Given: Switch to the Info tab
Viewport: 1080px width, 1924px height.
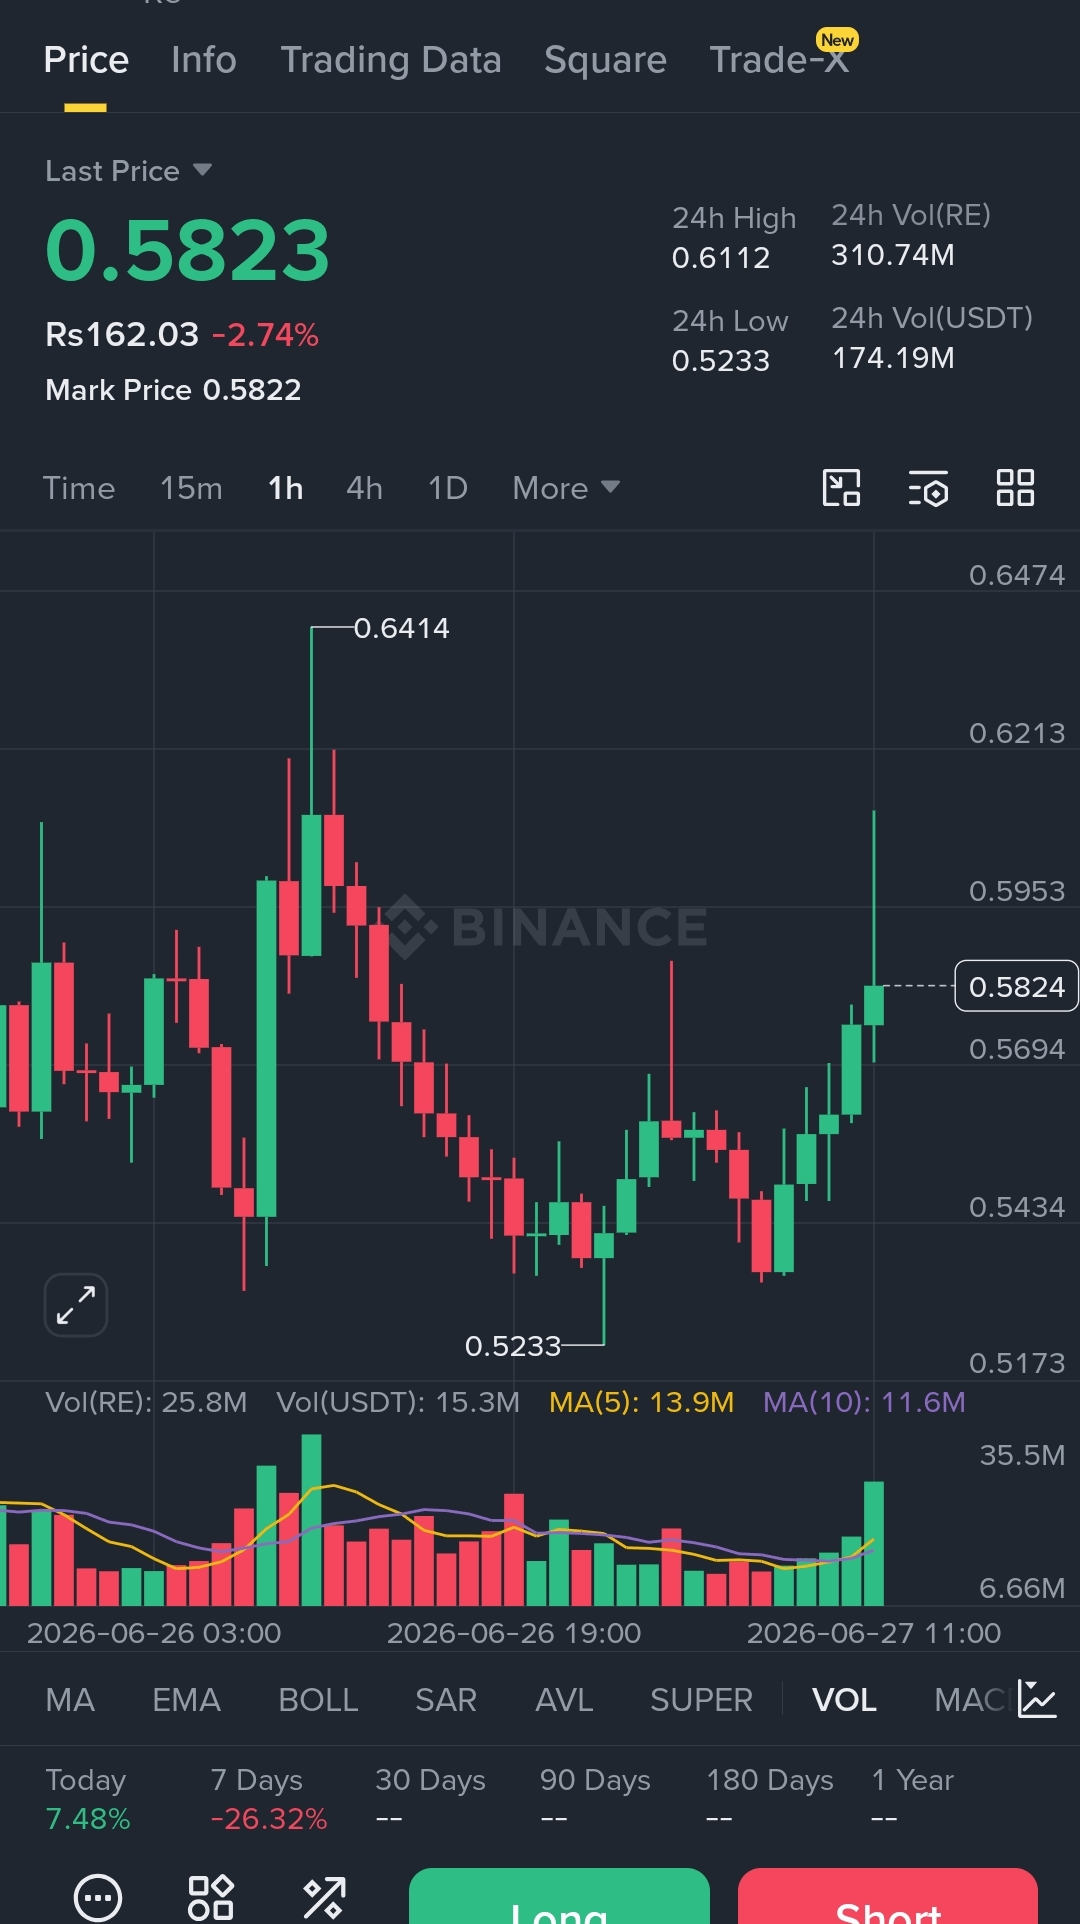Looking at the screenshot, I should tap(204, 60).
